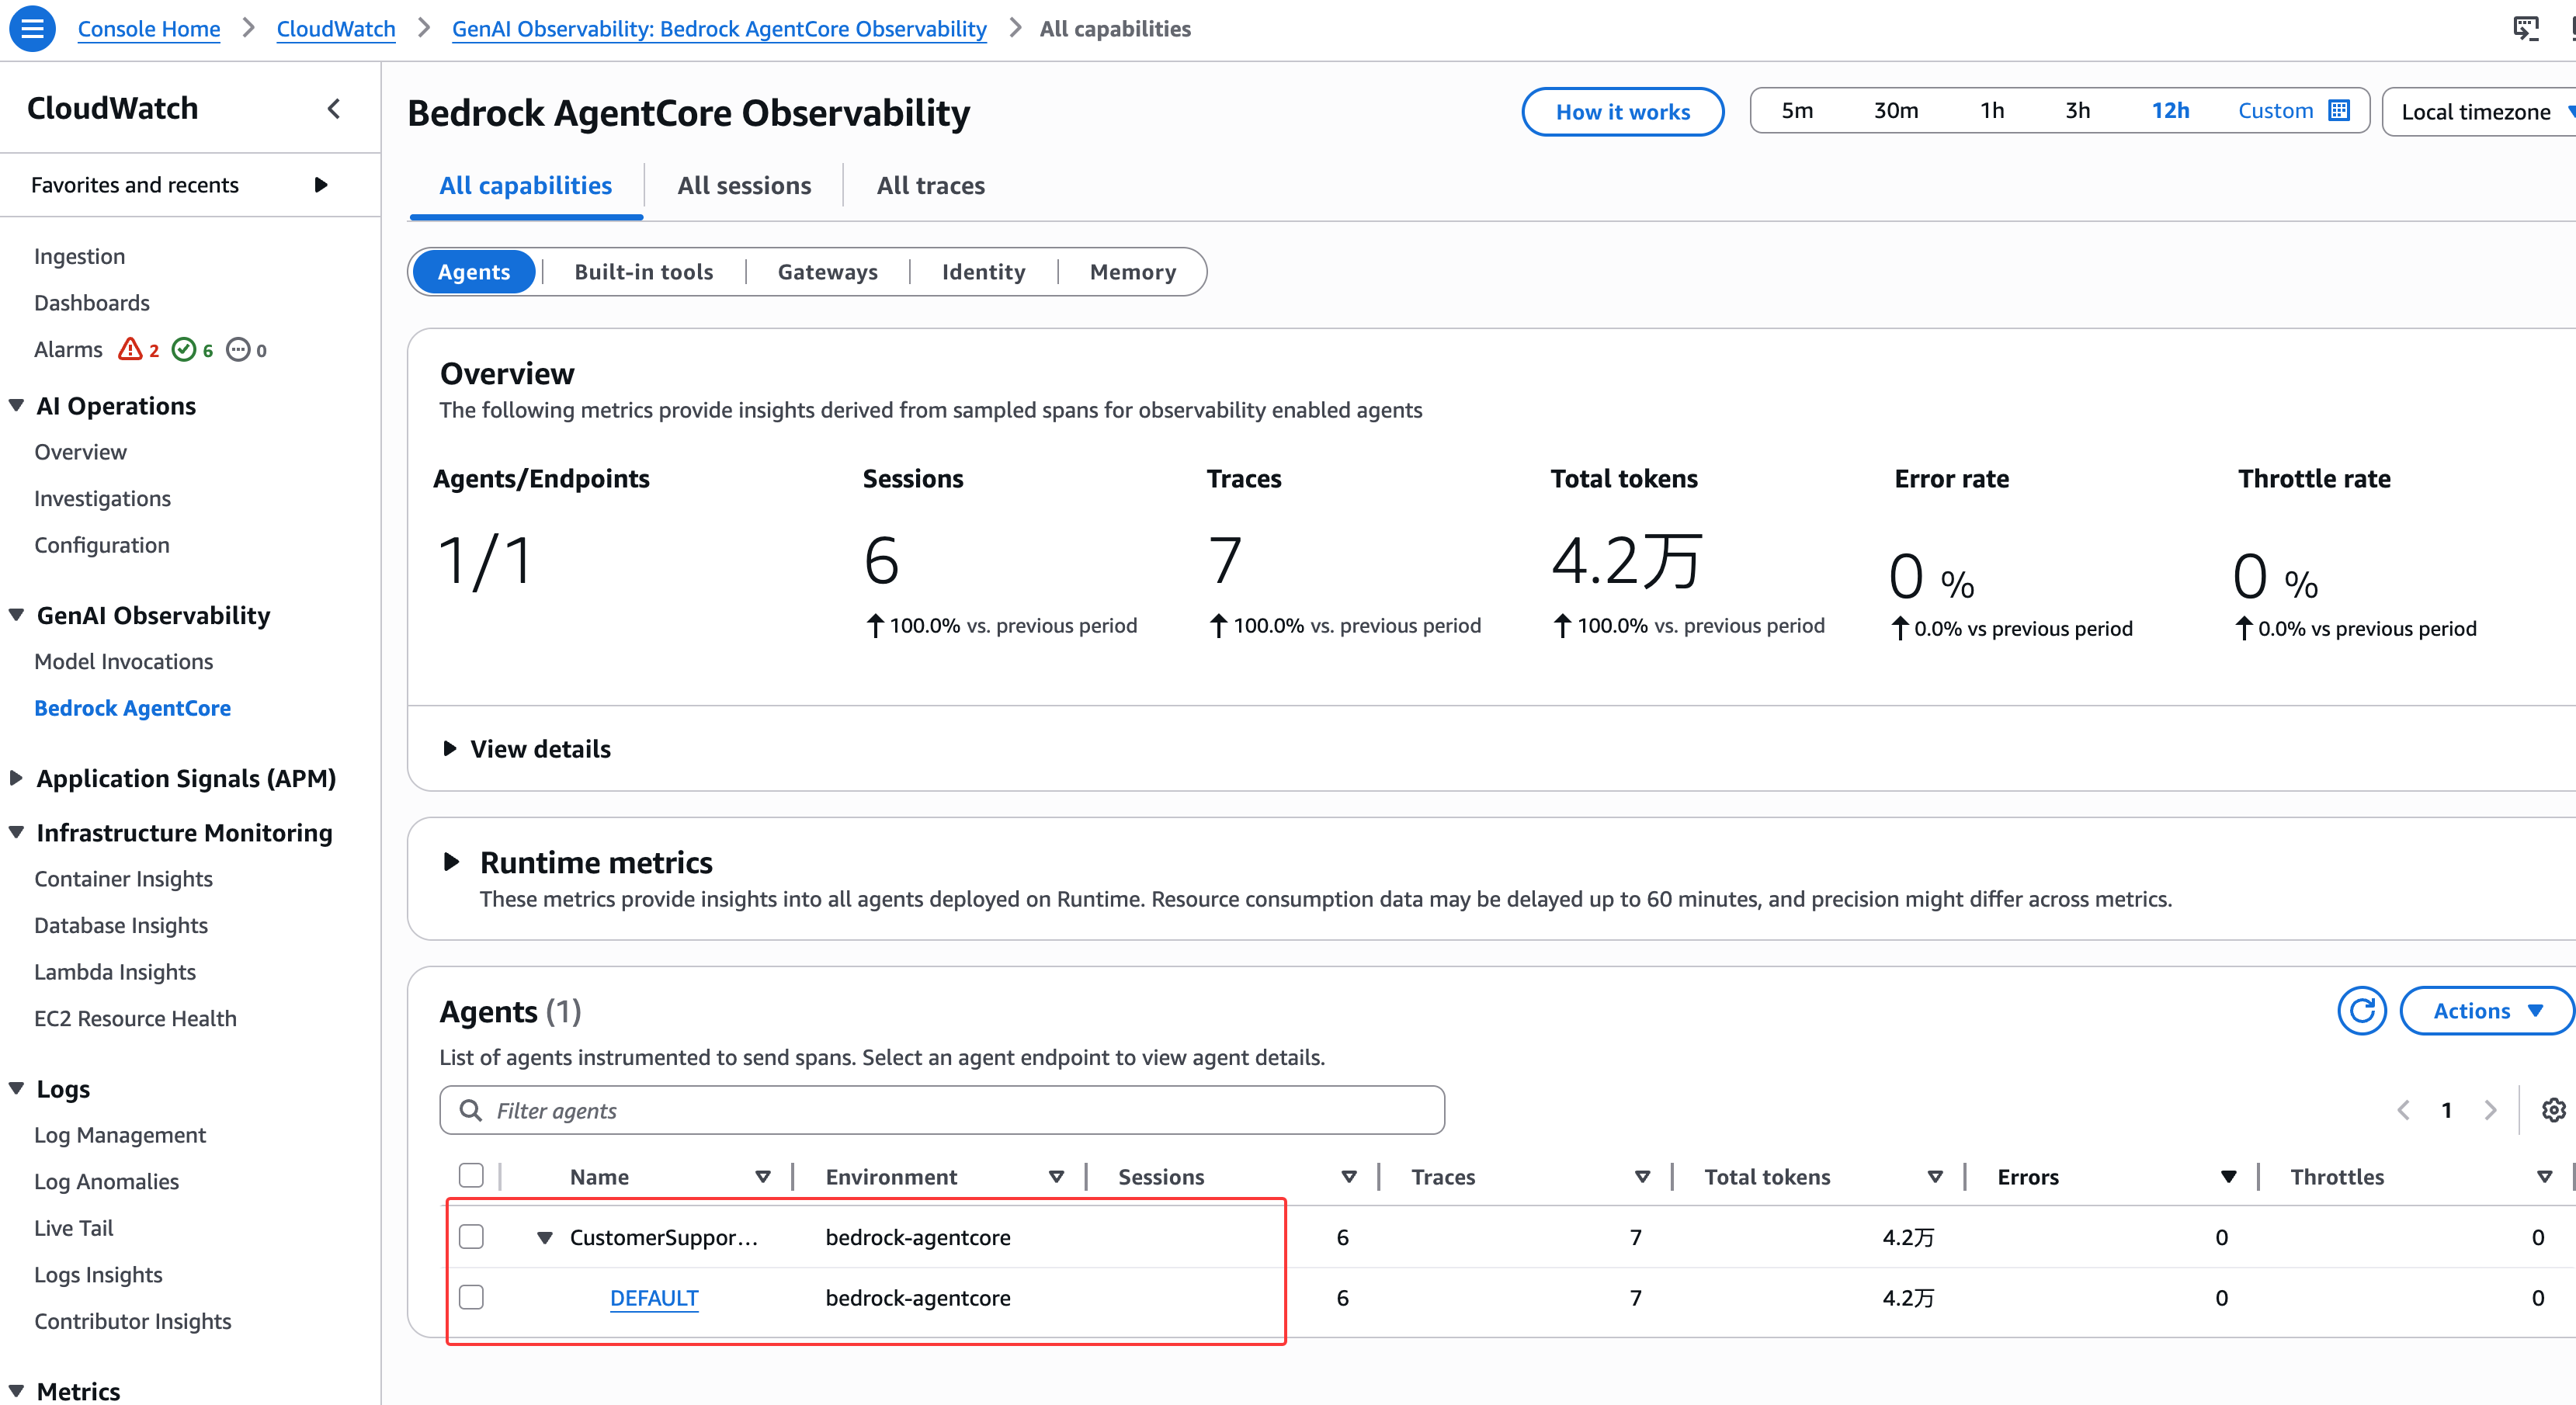Click the alarms in-alarm warning icon
Viewport: 2576px width, 1405px height.
point(130,349)
